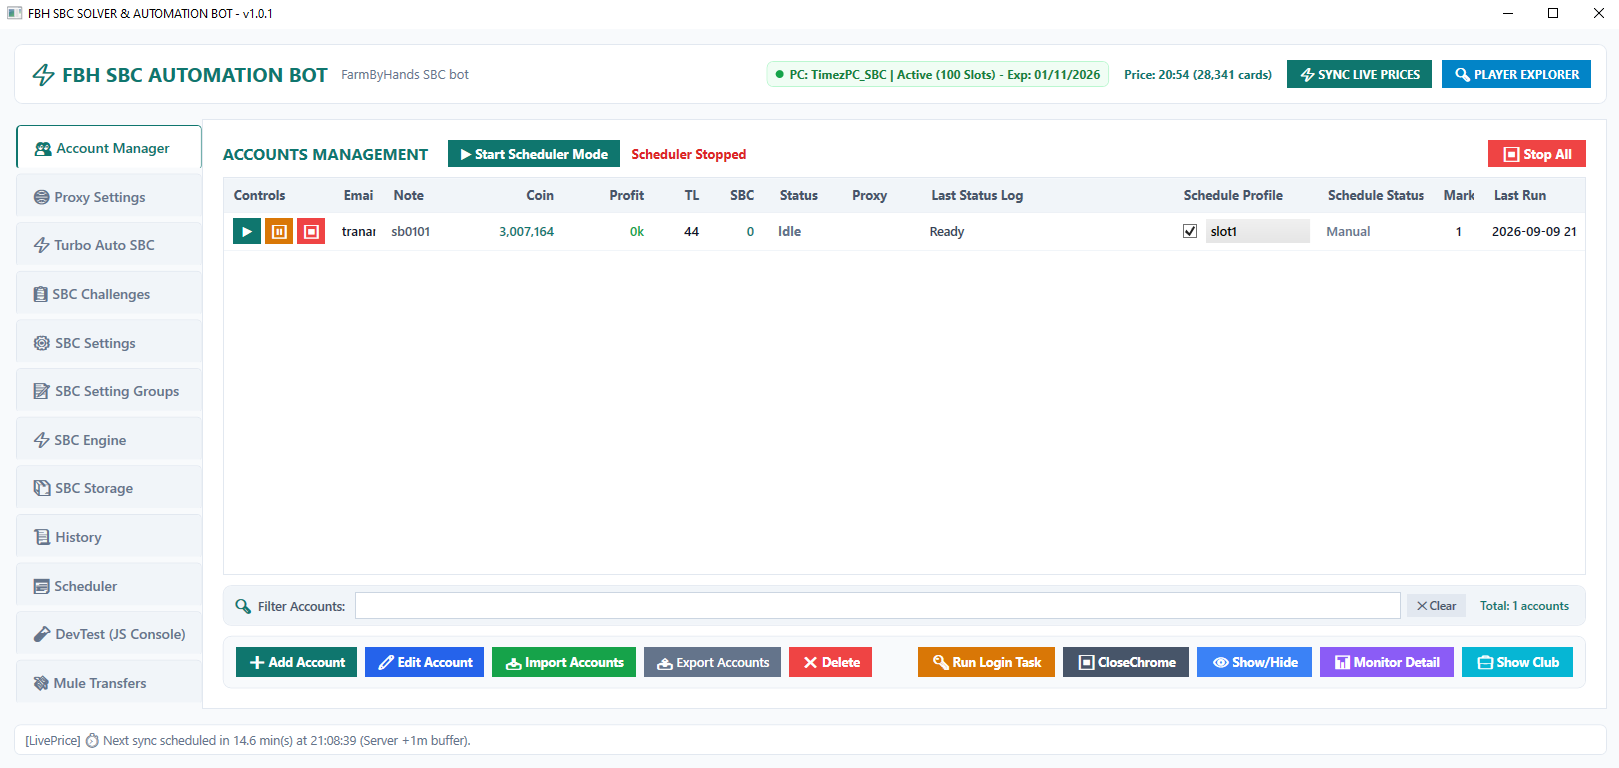Click the Last Run column header
1619x768 pixels.
[x=1520, y=195]
